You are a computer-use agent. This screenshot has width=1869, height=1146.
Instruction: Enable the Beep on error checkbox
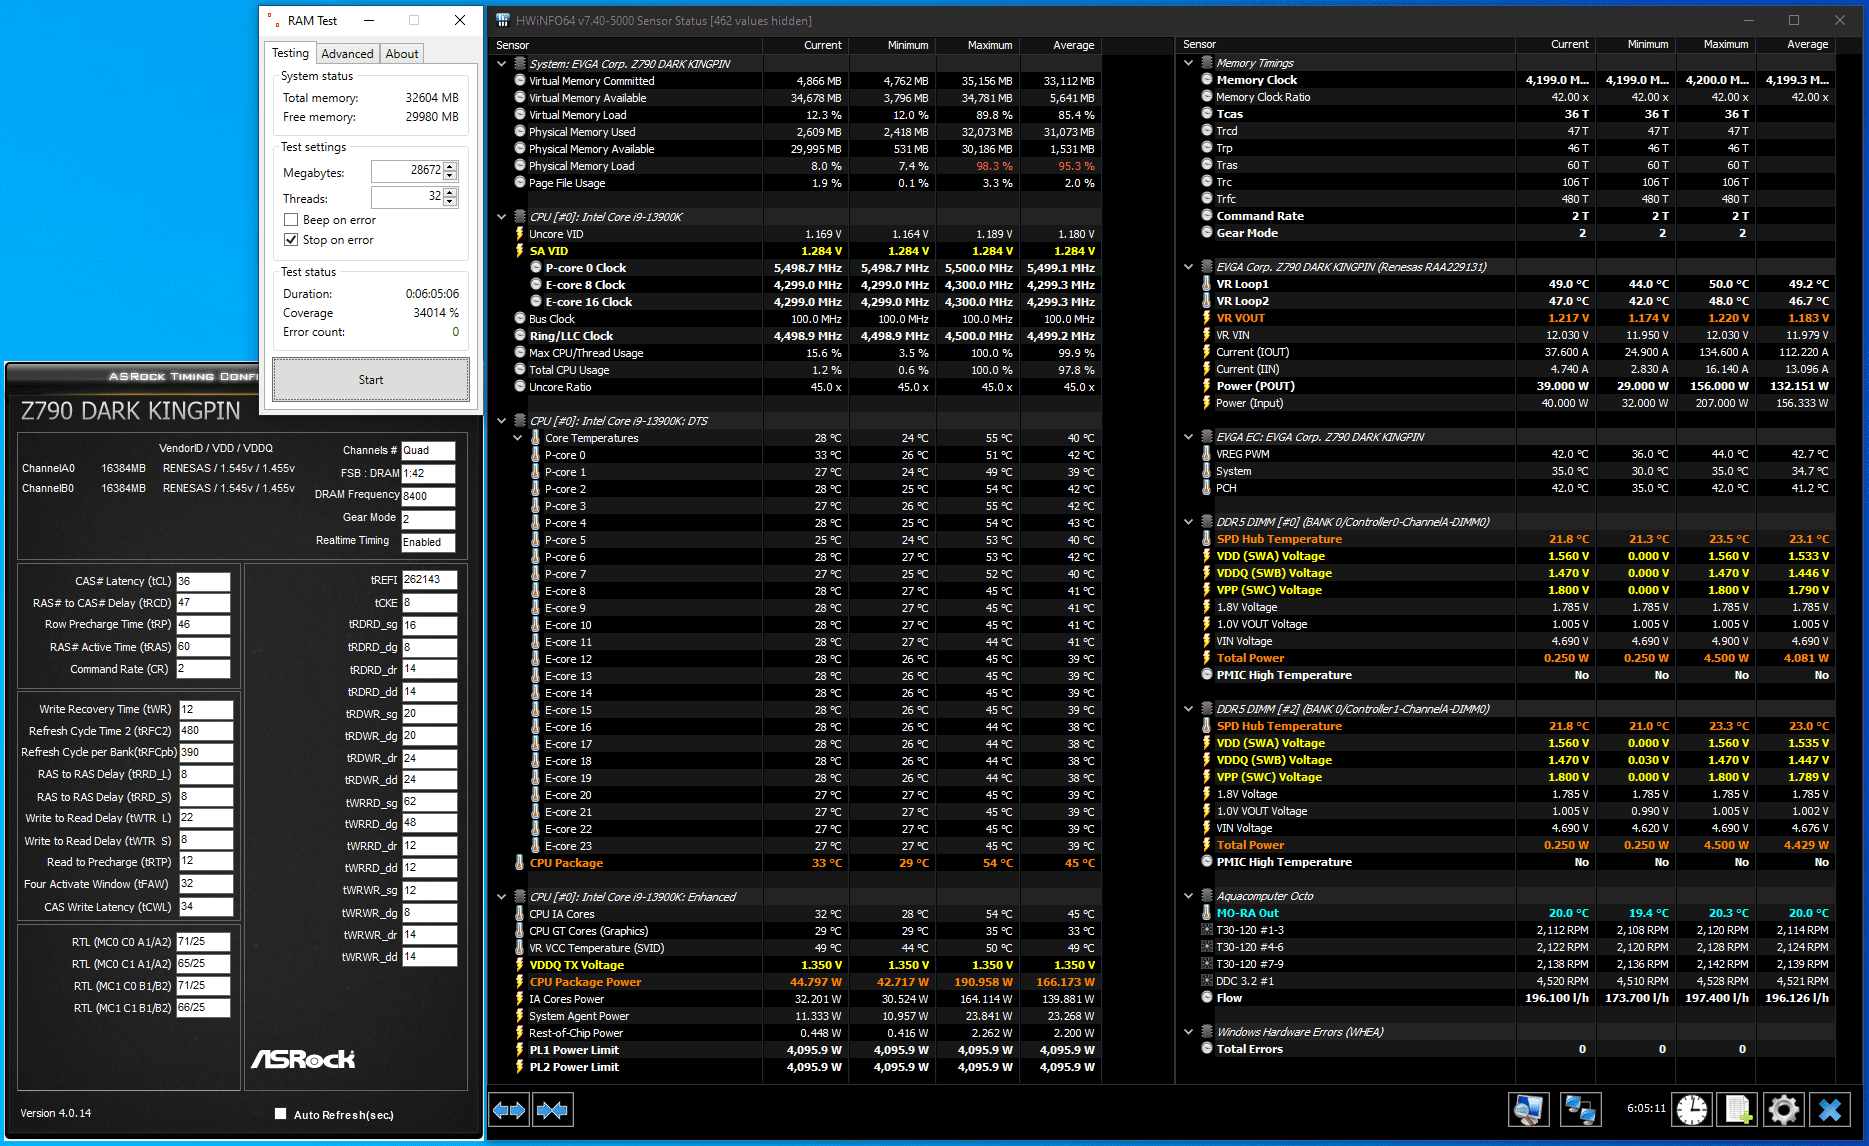[x=291, y=220]
